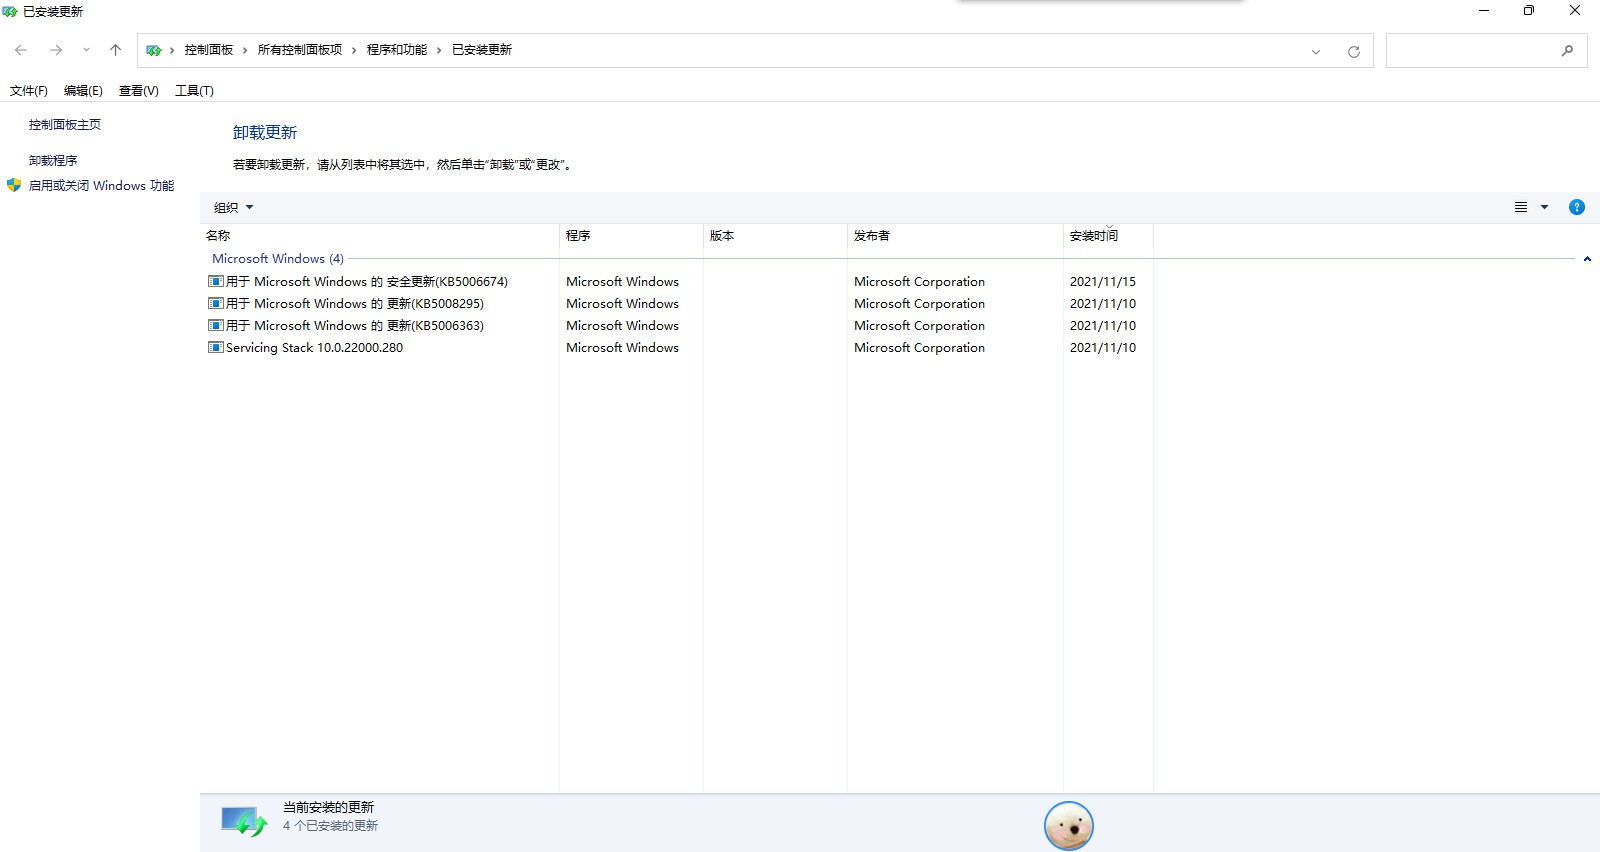Go back using the Back arrow
This screenshot has width=1600, height=852.
coord(21,50)
